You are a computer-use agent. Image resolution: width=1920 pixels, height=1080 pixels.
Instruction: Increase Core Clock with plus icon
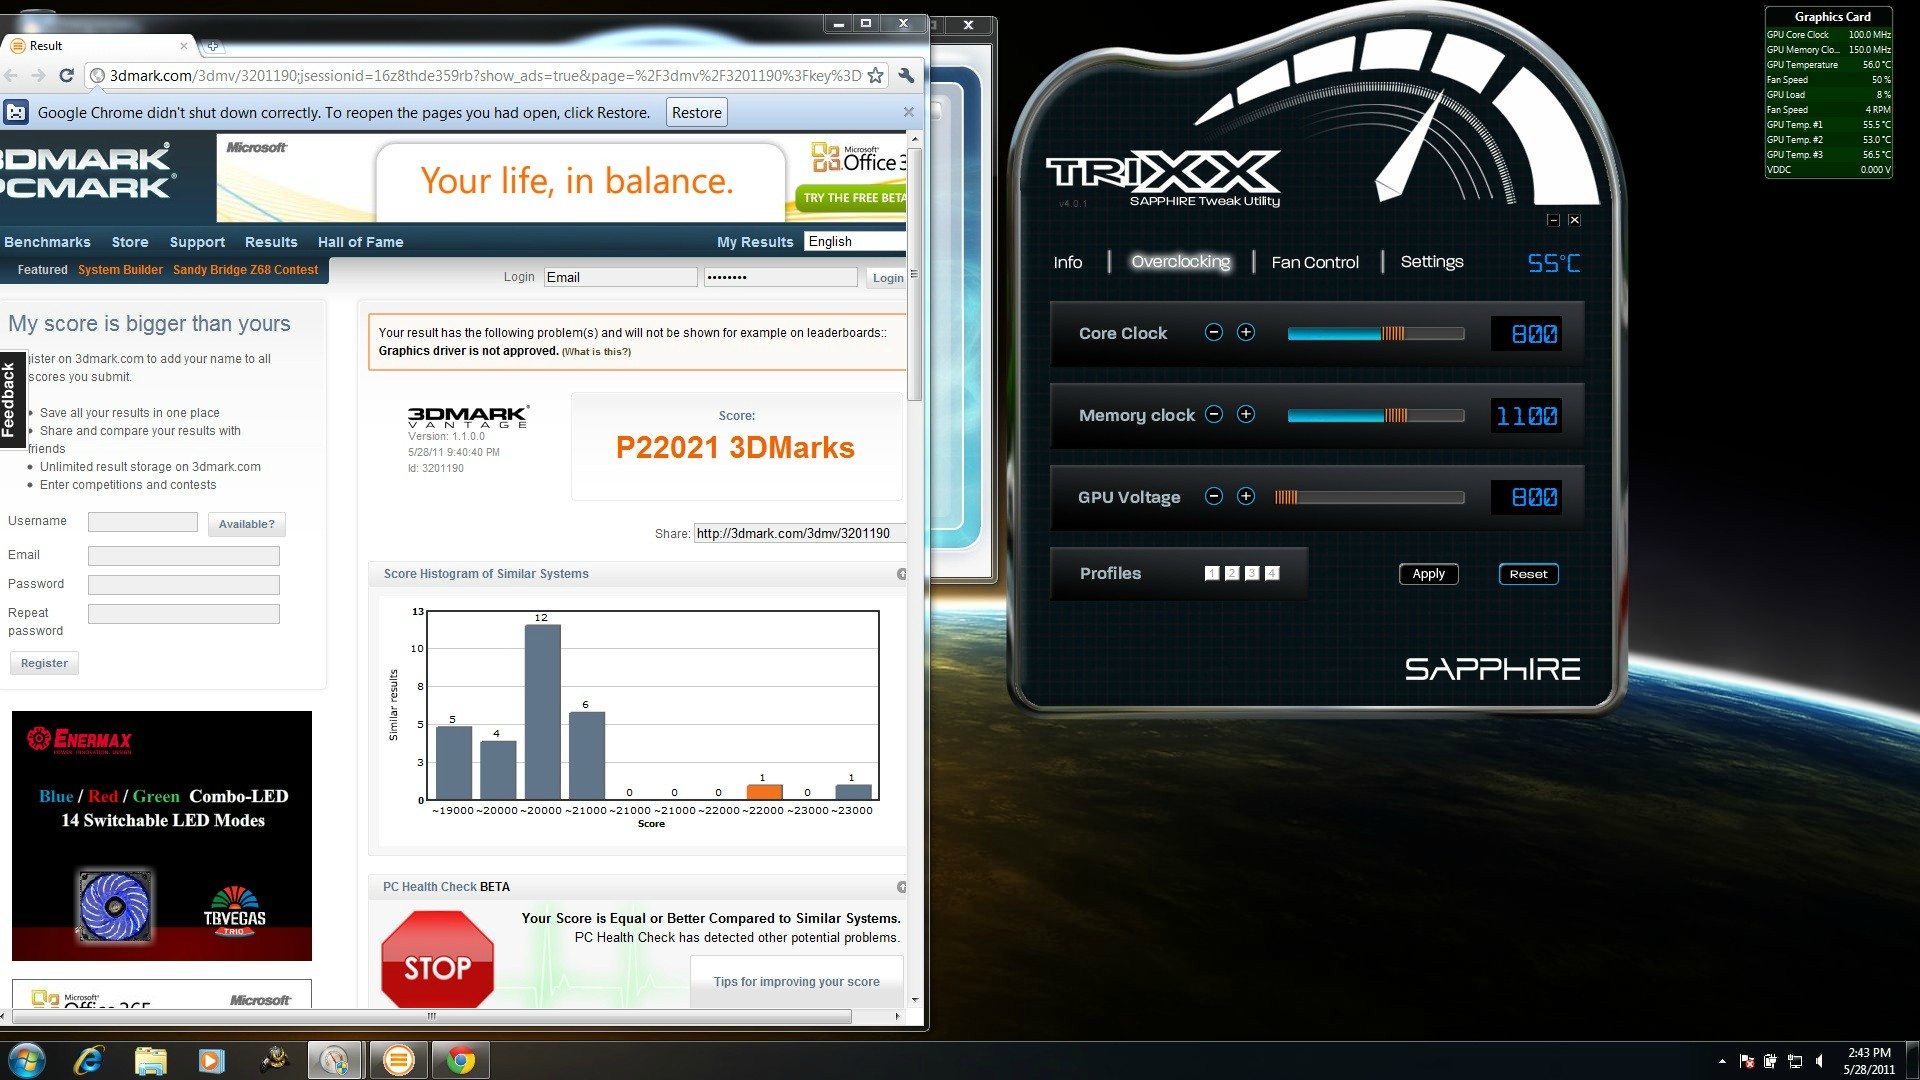[1246, 332]
